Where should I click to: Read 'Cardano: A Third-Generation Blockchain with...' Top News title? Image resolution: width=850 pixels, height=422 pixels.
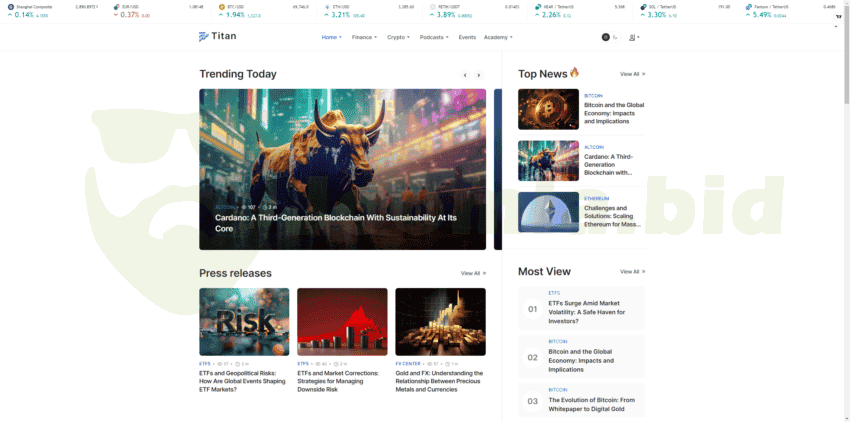click(608, 164)
